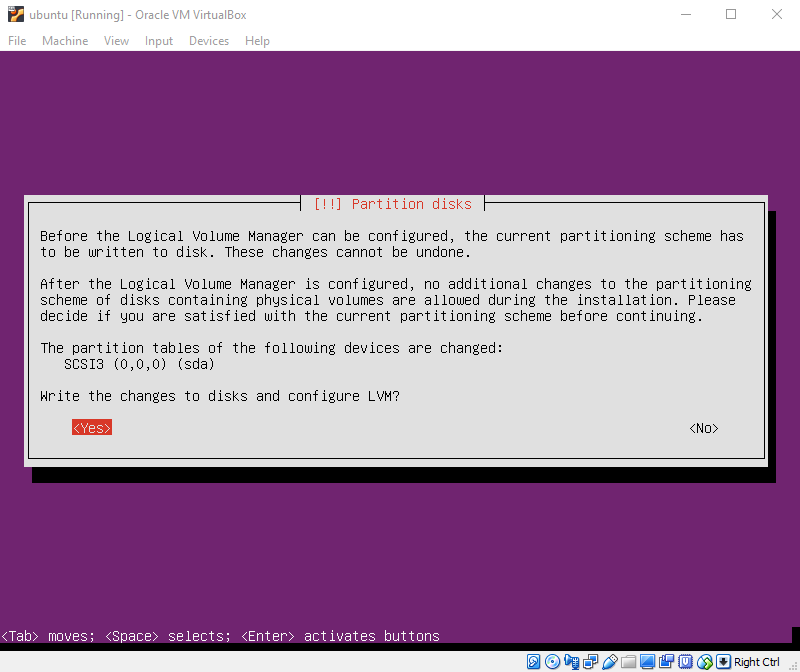
Task: Click the audio status icon in status bar
Action: pos(572,661)
